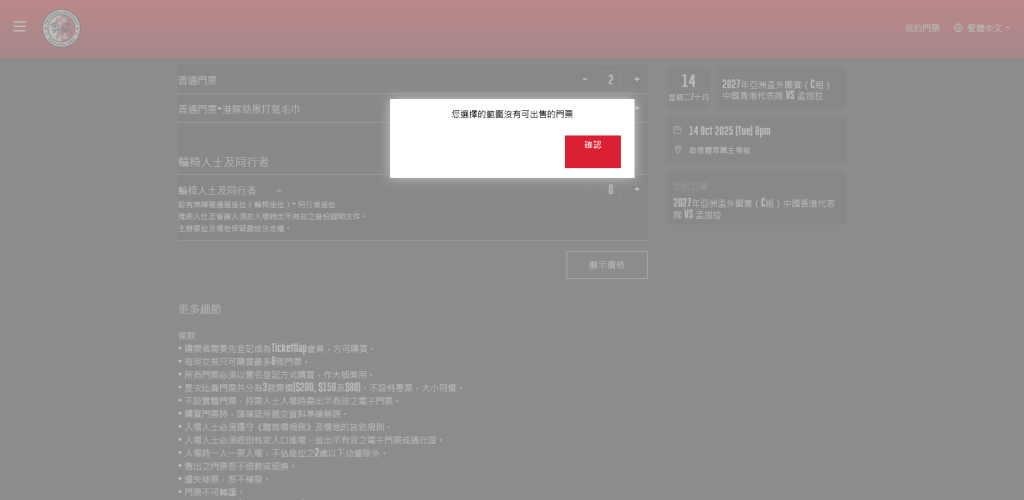Click the wheelchair quantity field showing 0
This screenshot has width=1024, height=500.
point(611,189)
